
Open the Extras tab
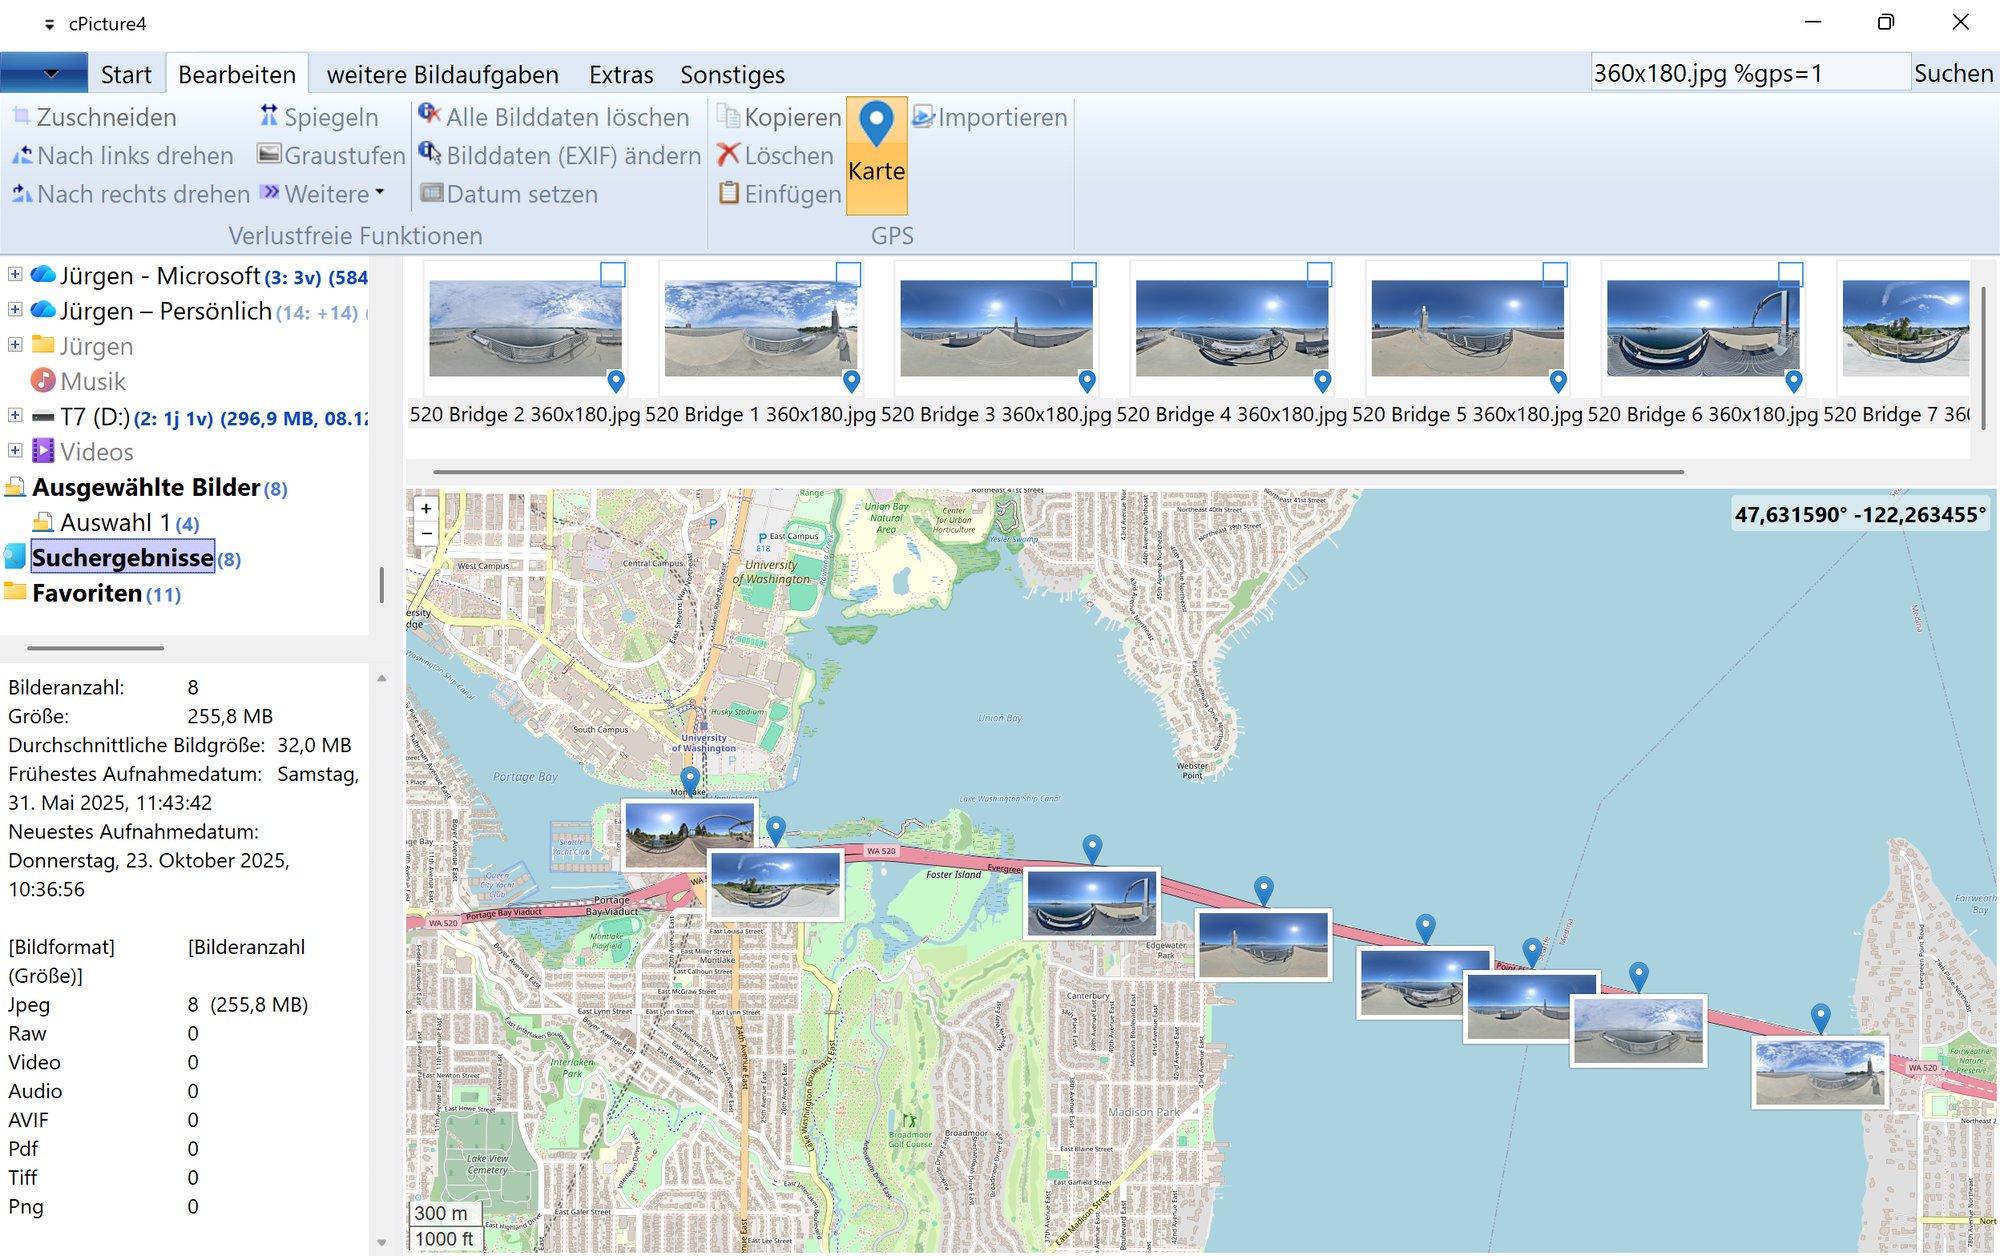pos(621,74)
